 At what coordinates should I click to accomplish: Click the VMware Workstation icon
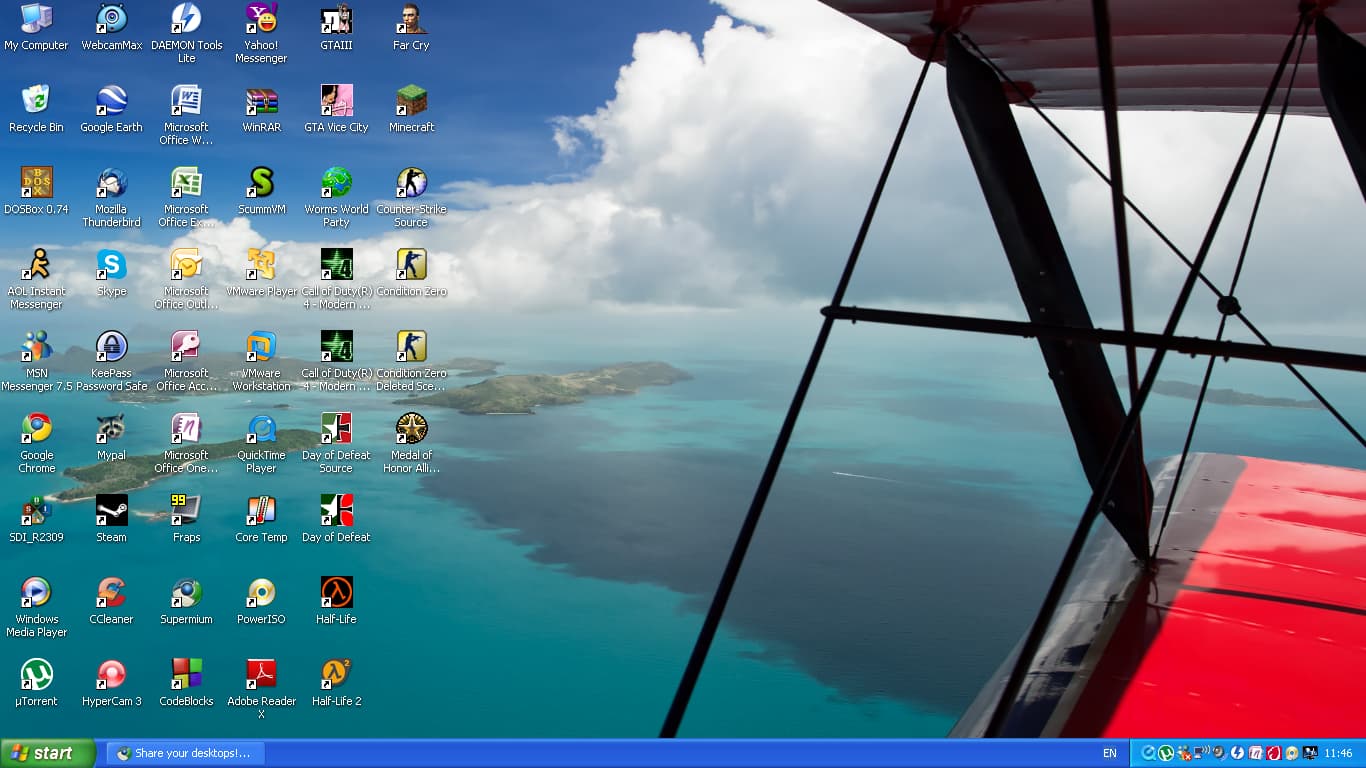[261, 347]
